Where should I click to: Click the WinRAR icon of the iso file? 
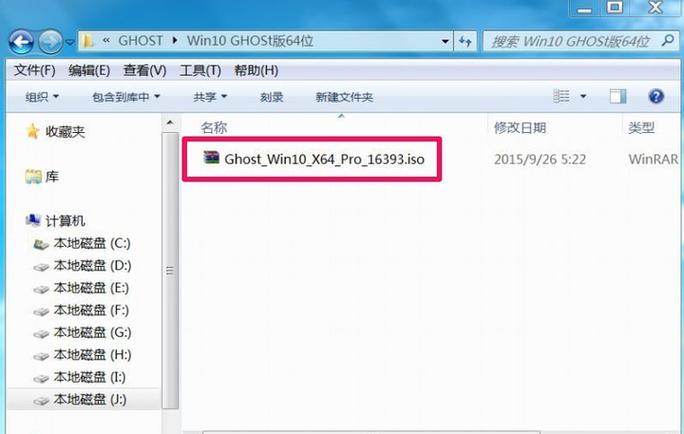211,157
